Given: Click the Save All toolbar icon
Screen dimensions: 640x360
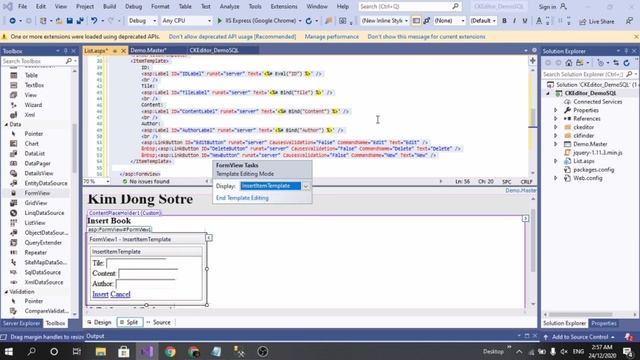Looking at the screenshot, I should tap(80, 21).
